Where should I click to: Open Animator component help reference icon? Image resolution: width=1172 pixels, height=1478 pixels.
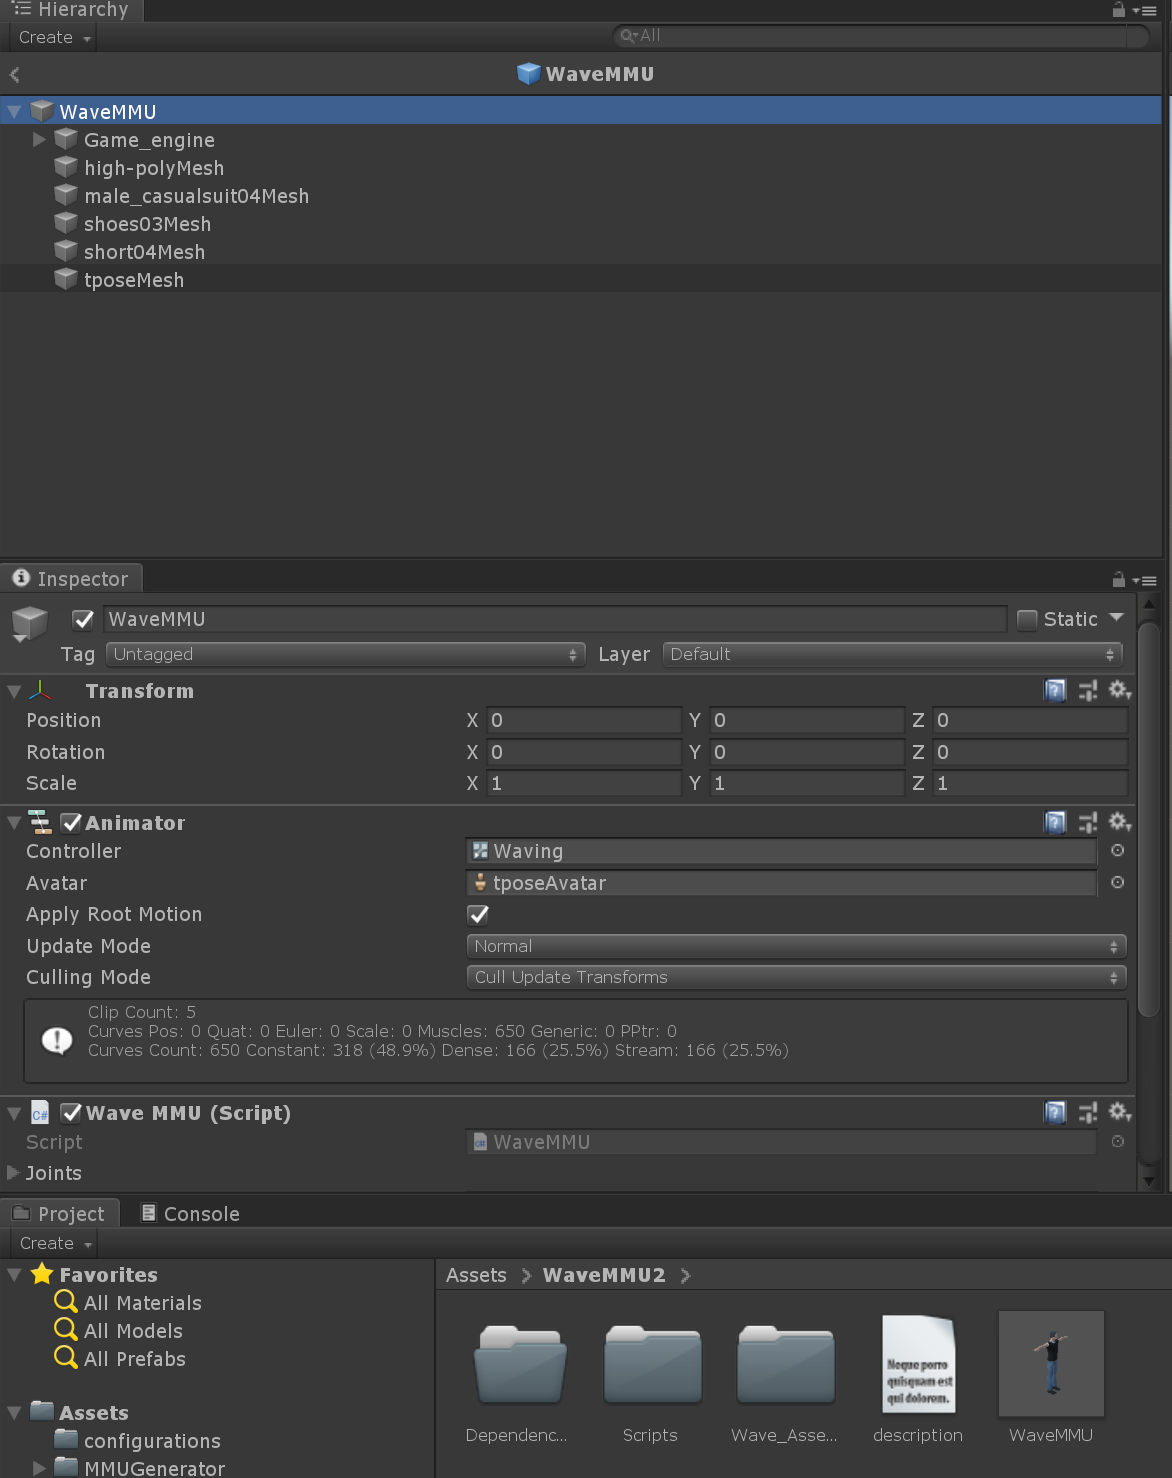click(1055, 822)
